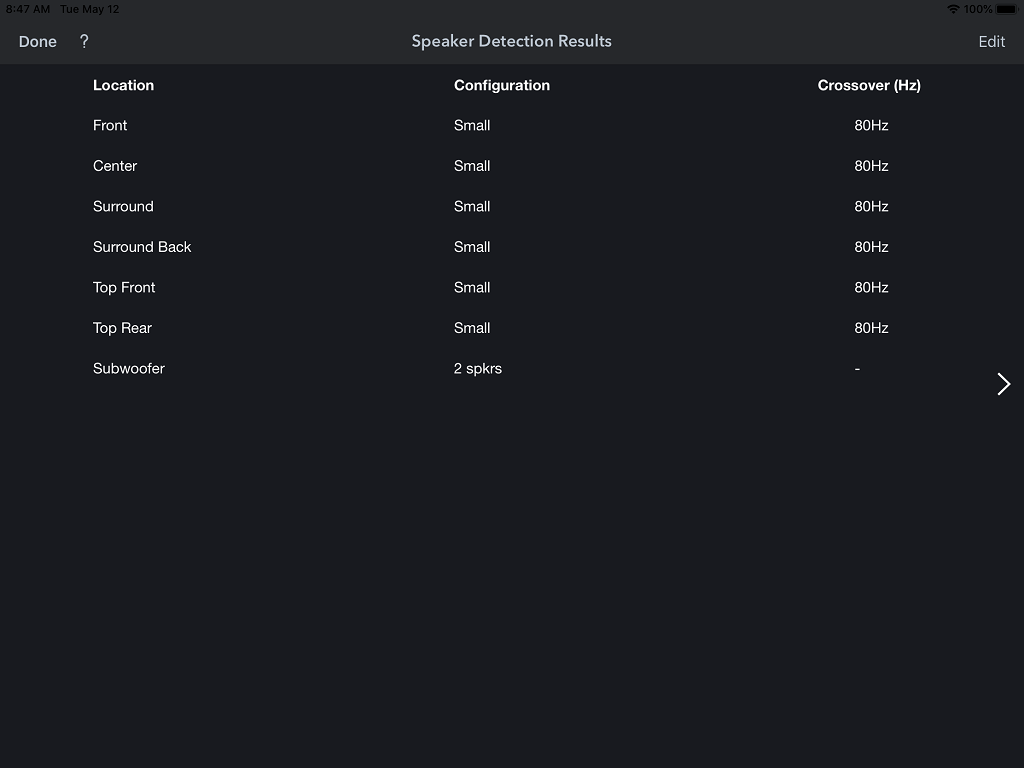Click the Location column header
This screenshot has height=768, width=1024.
(123, 85)
